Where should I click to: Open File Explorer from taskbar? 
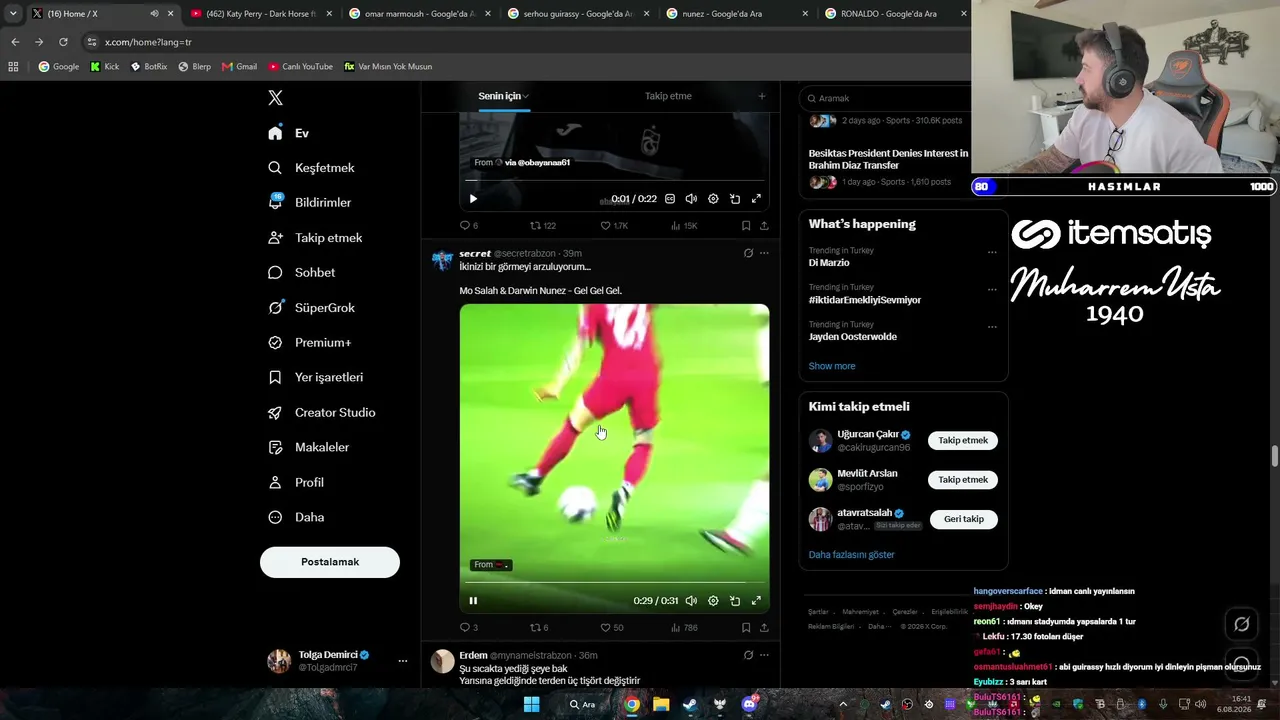point(661,704)
